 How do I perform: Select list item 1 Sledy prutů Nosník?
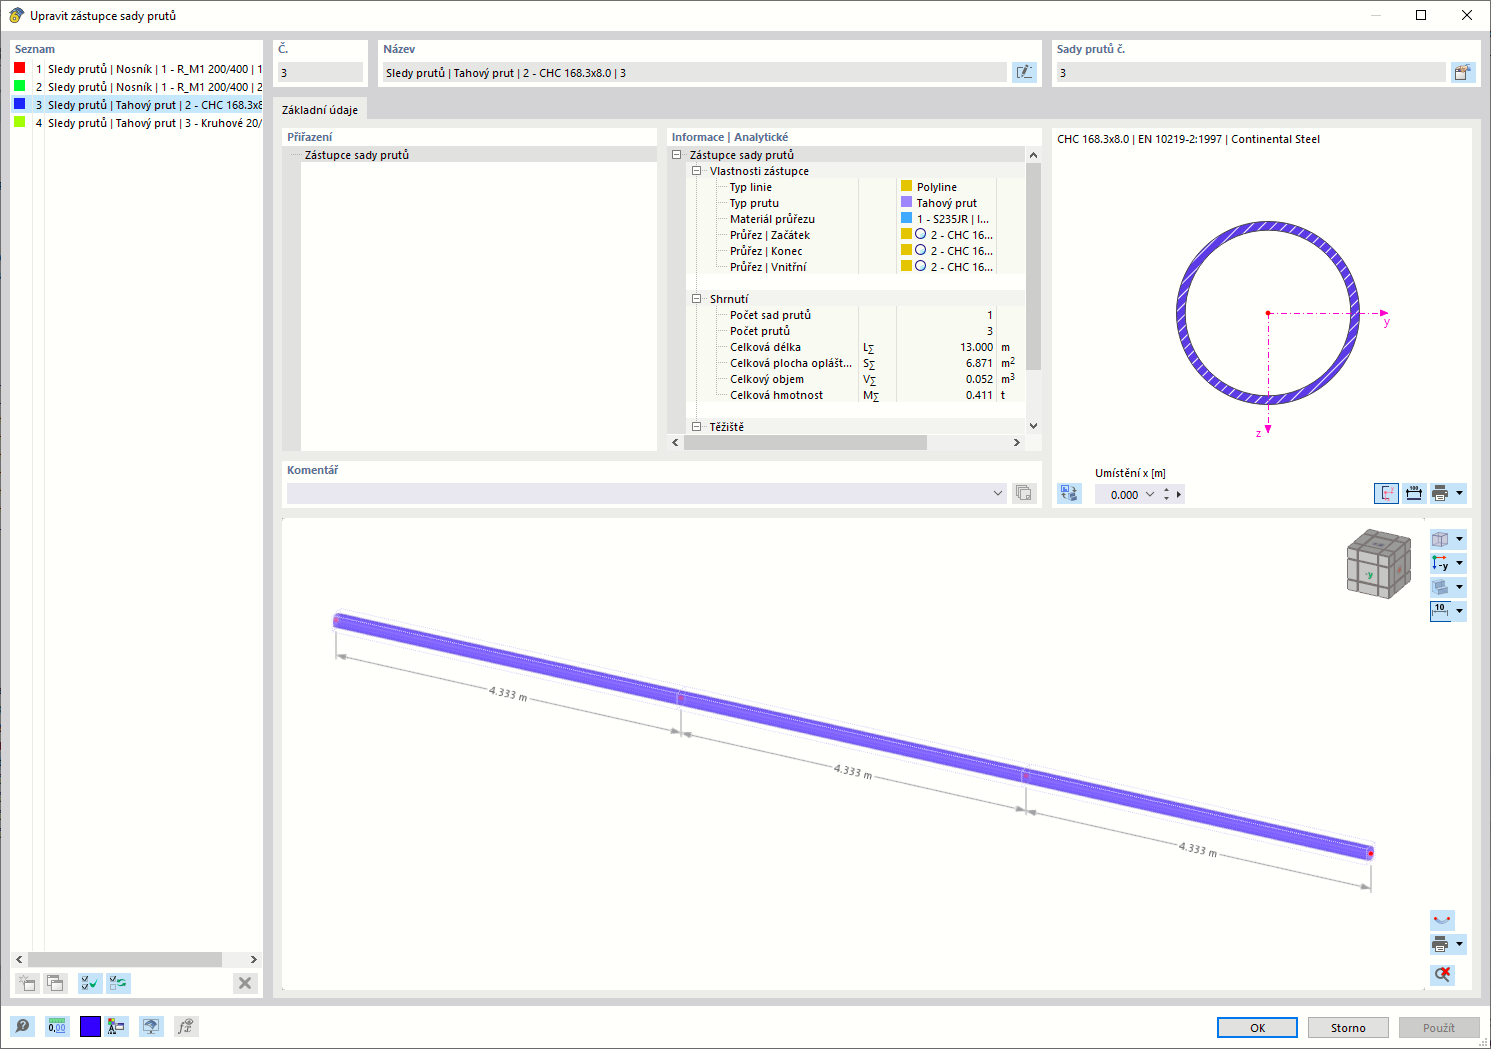(137, 69)
